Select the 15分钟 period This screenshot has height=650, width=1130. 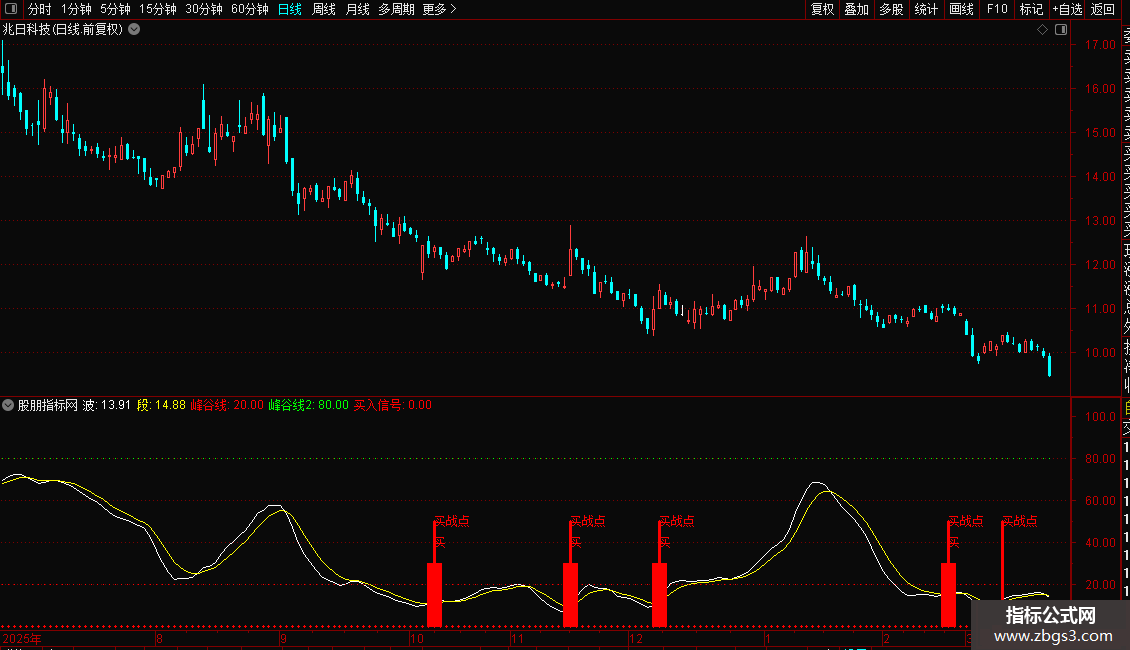click(158, 9)
